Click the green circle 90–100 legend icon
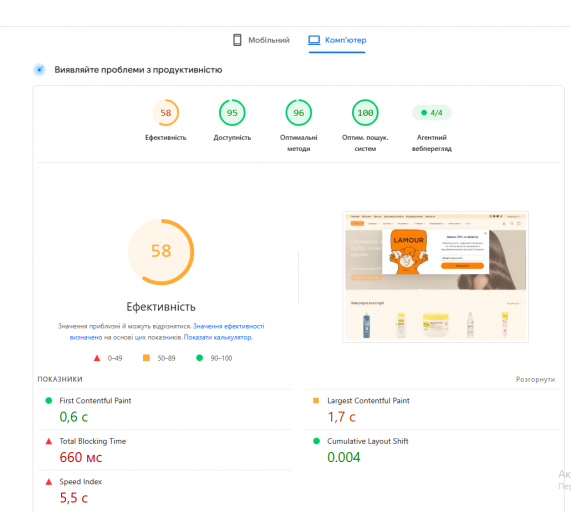This screenshot has height=512, width=571. [x=200, y=358]
